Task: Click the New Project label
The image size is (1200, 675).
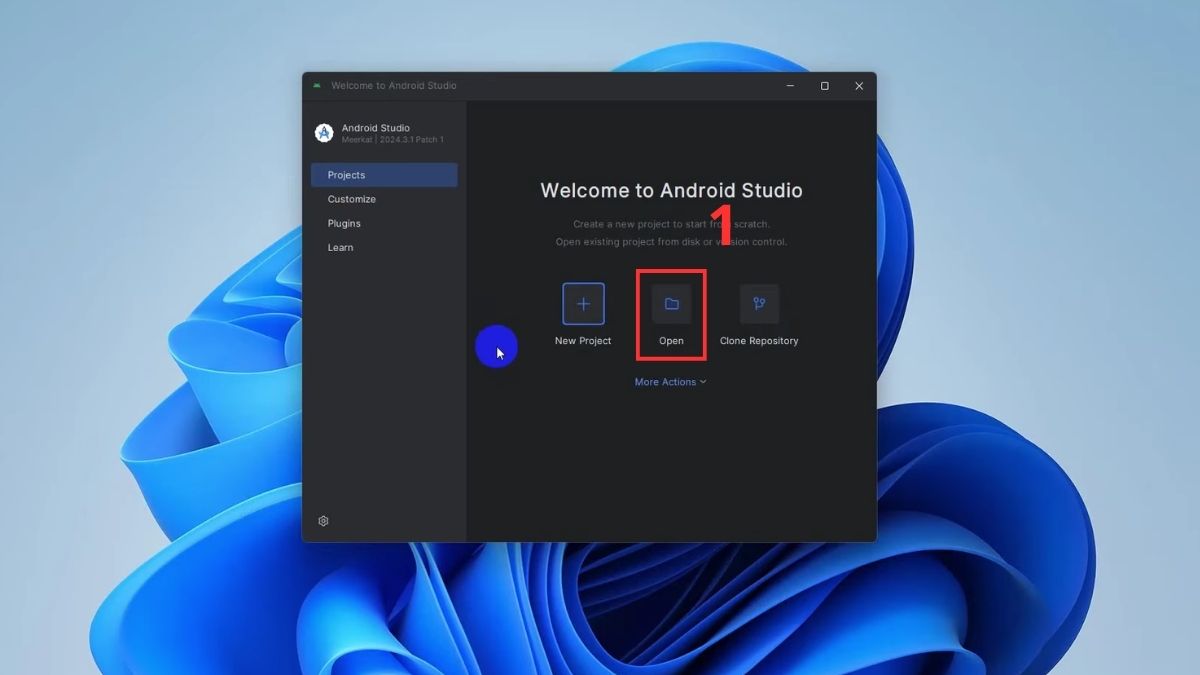Action: tap(583, 341)
